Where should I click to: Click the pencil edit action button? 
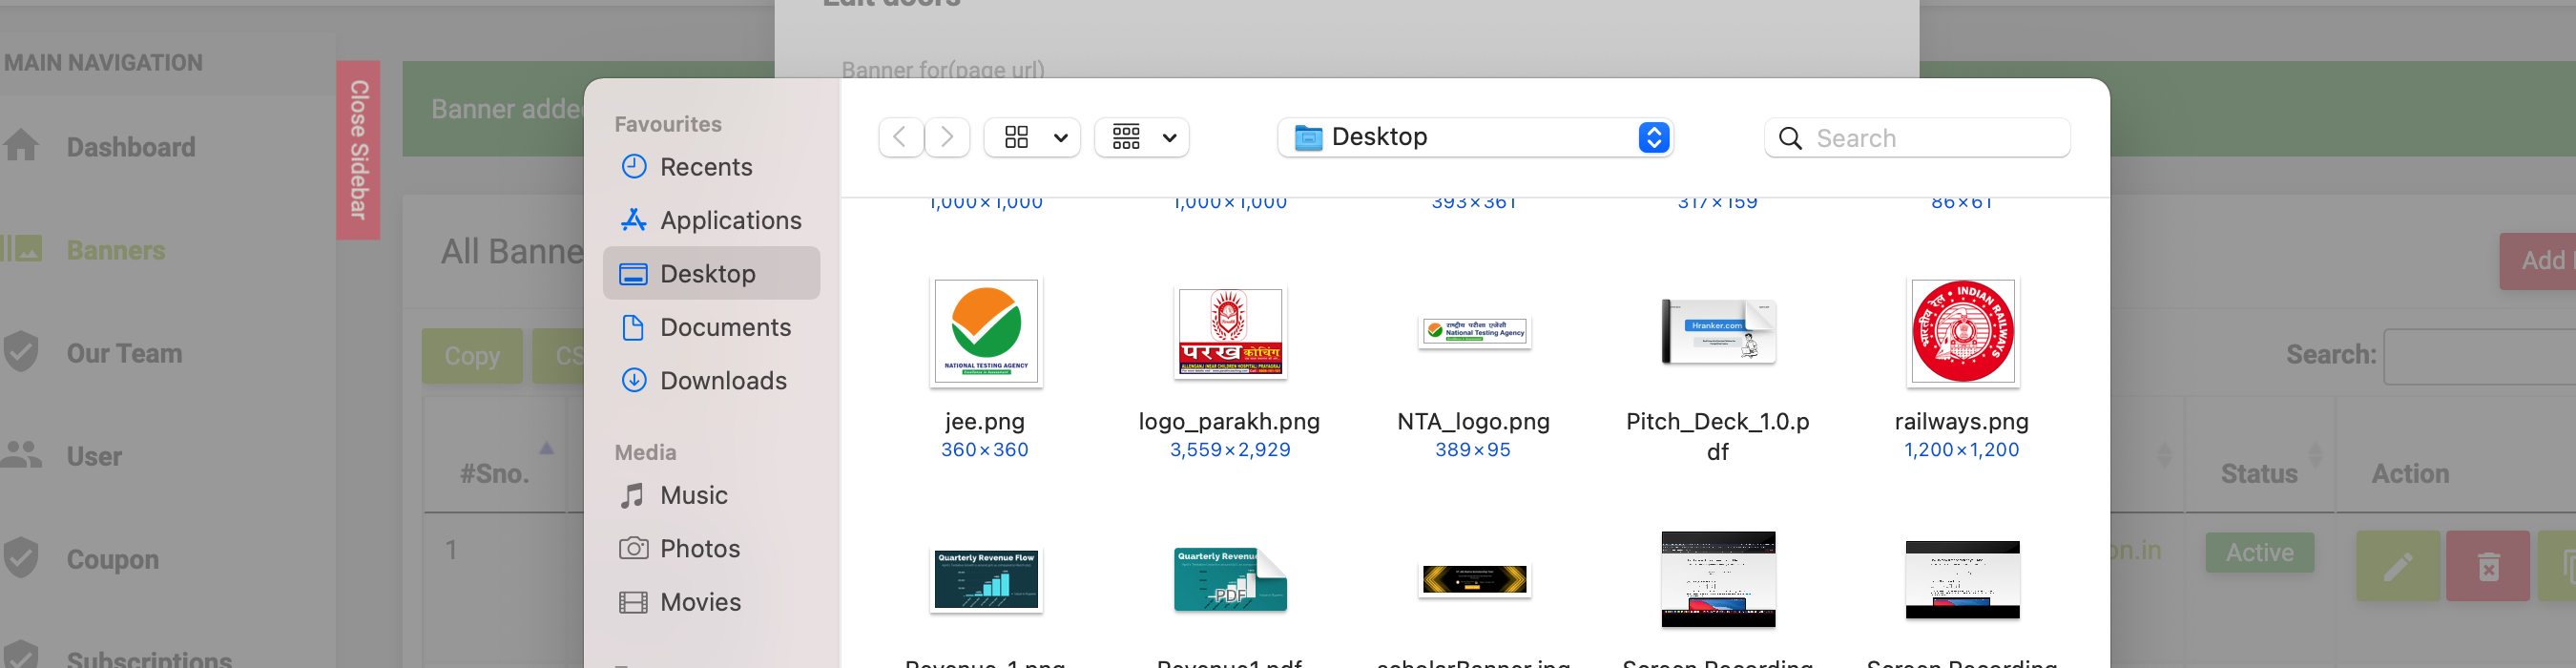(2398, 566)
